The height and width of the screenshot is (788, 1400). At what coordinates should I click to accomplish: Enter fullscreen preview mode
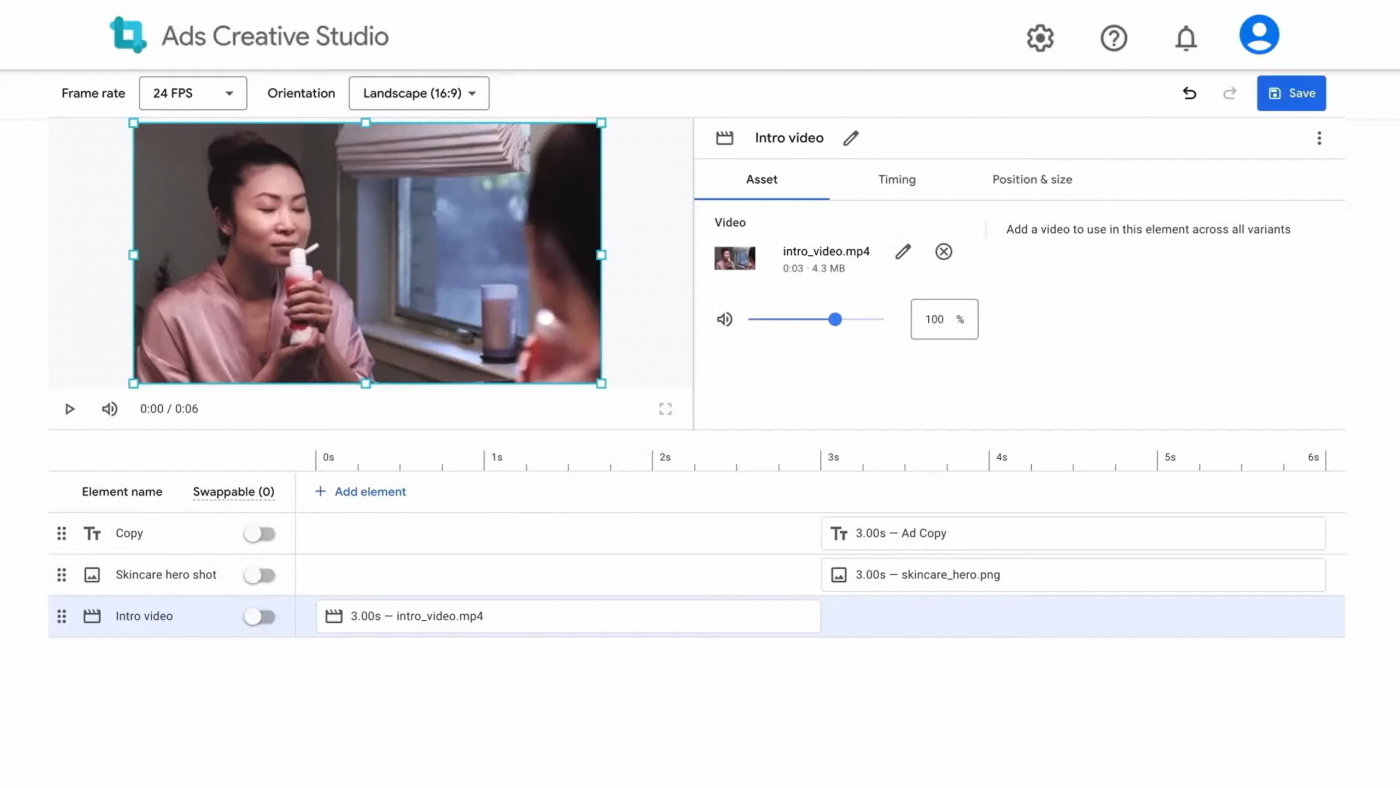[665, 409]
